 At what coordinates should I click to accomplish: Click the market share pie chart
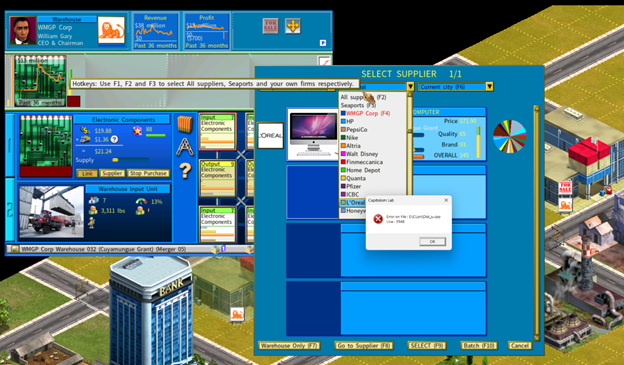510,136
